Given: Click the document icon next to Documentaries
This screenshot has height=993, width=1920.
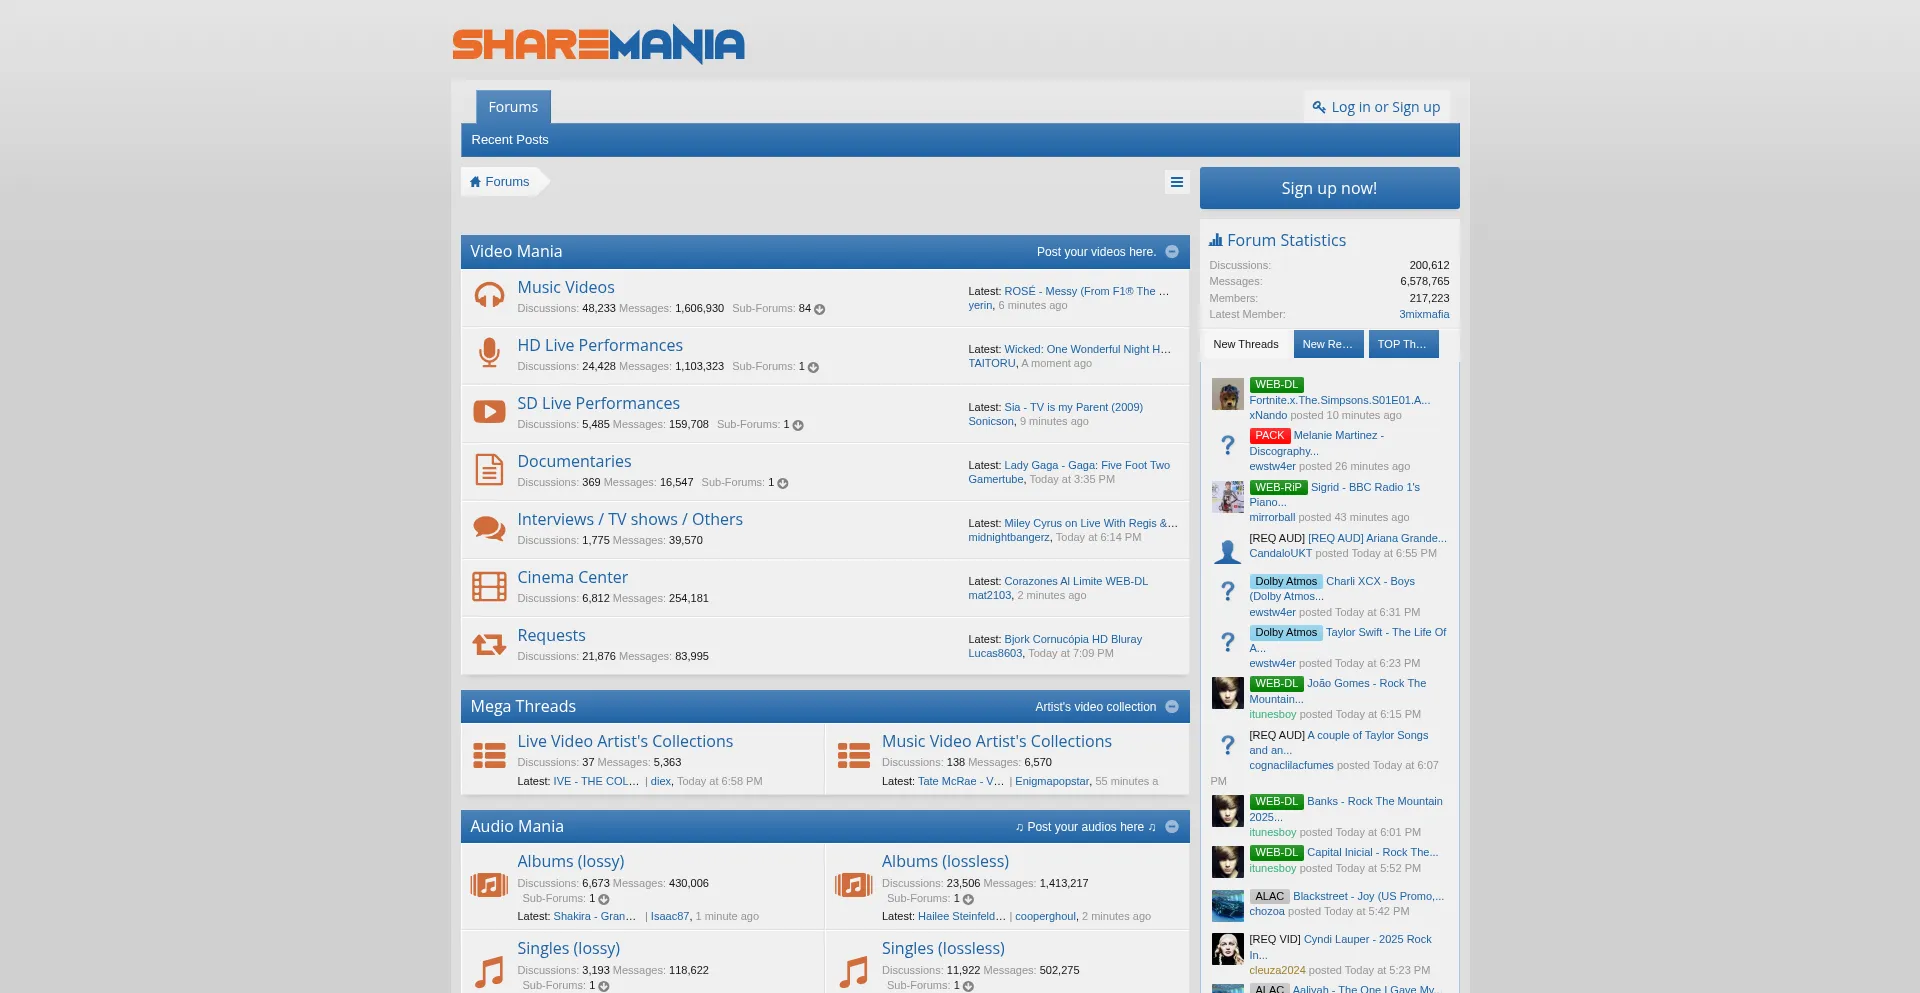Looking at the screenshot, I should pyautogui.click(x=489, y=470).
